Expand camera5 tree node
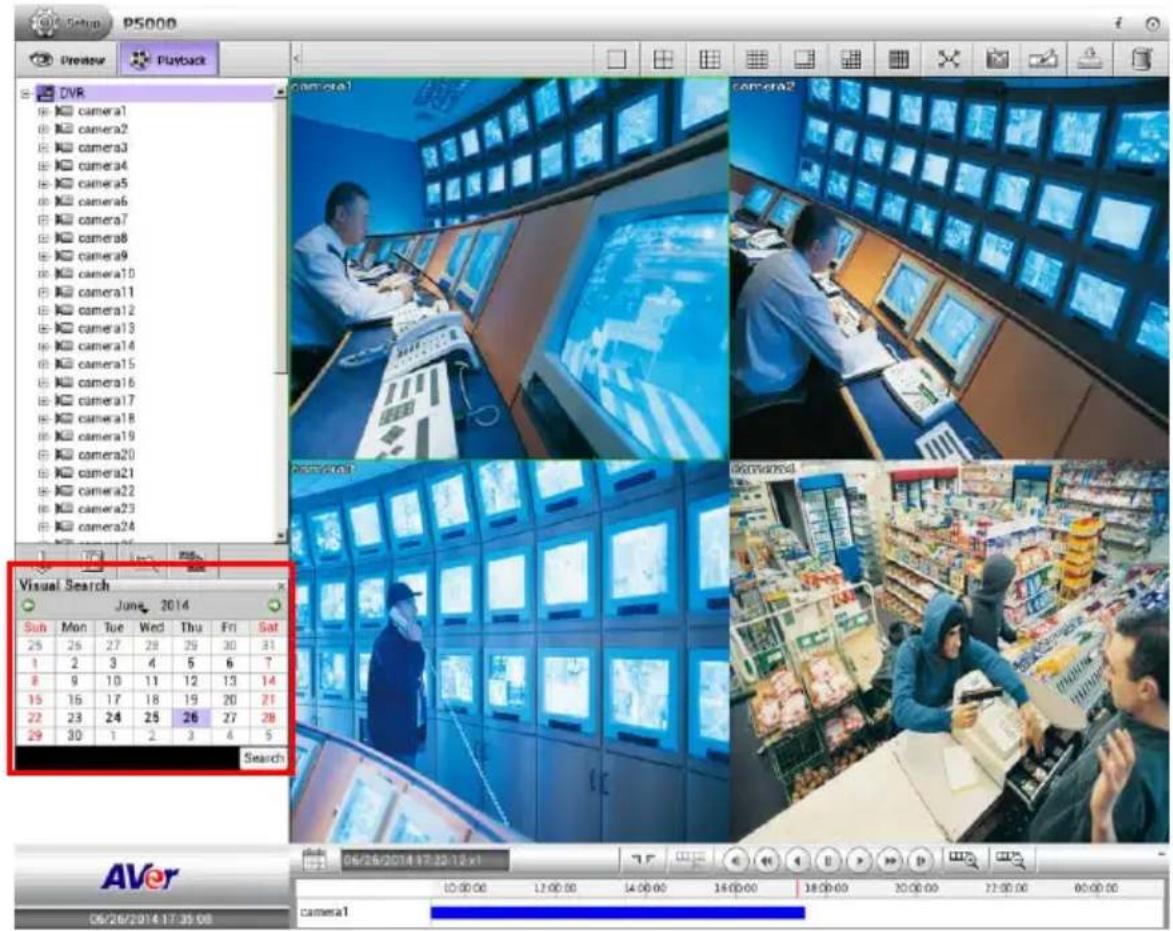 tap(43, 184)
